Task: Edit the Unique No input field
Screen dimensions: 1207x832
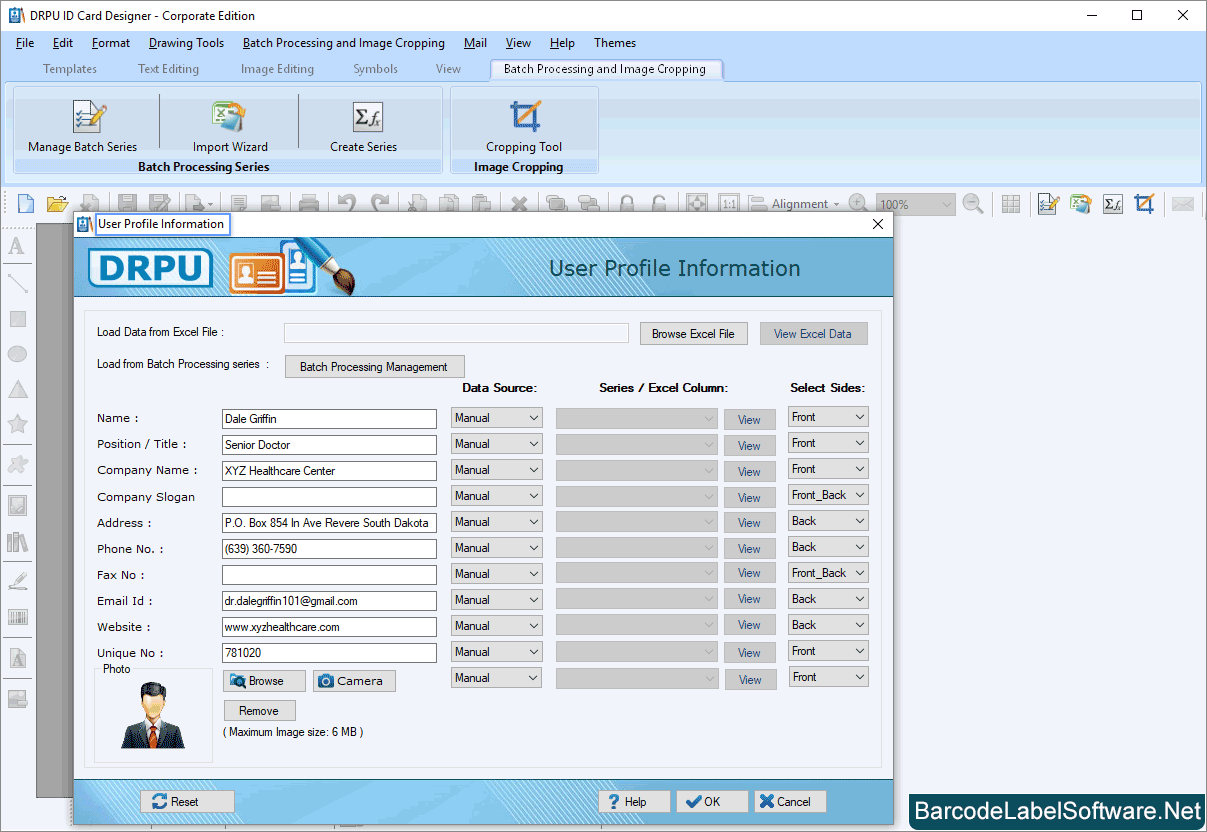Action: [329, 652]
